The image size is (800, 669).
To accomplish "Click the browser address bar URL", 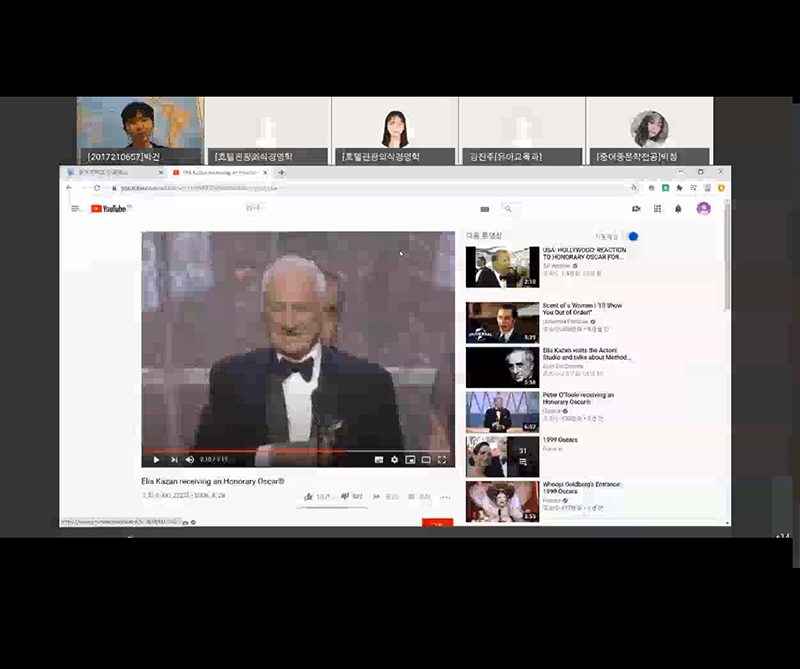I will click(199, 188).
